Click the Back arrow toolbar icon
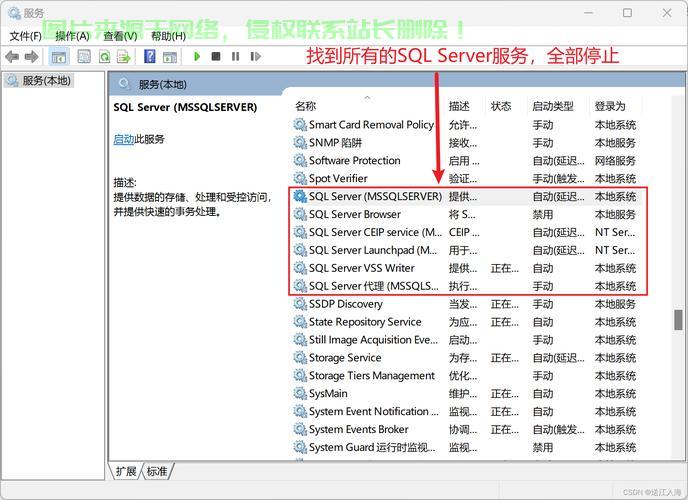Screen dimensions: 688x500 tap(12, 57)
